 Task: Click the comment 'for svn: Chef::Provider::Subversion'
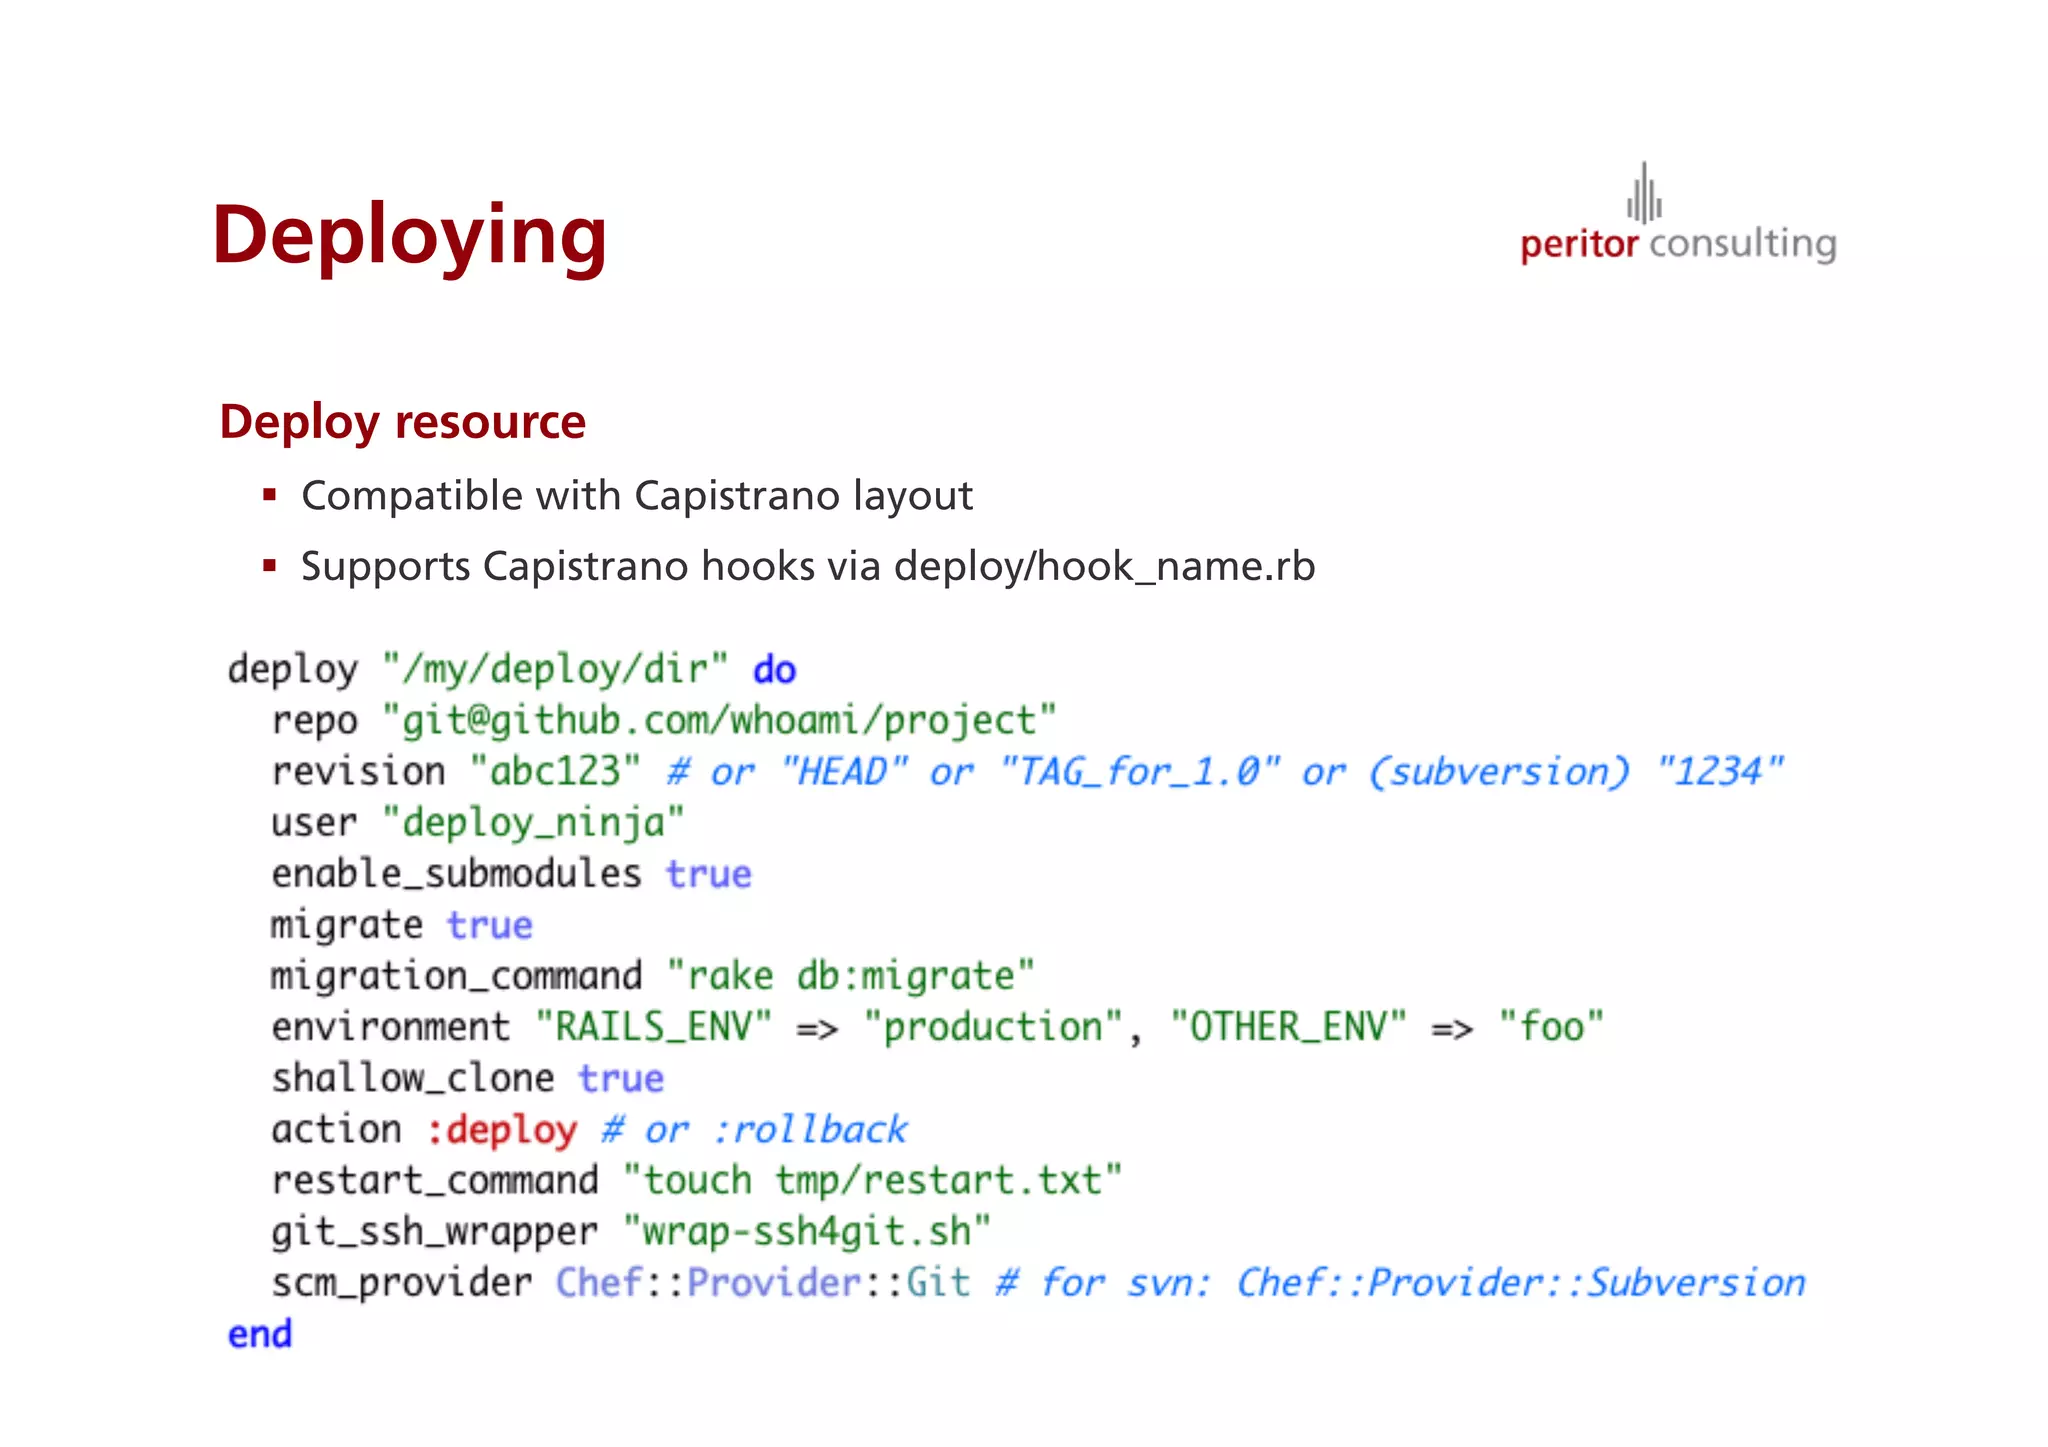(1401, 1283)
